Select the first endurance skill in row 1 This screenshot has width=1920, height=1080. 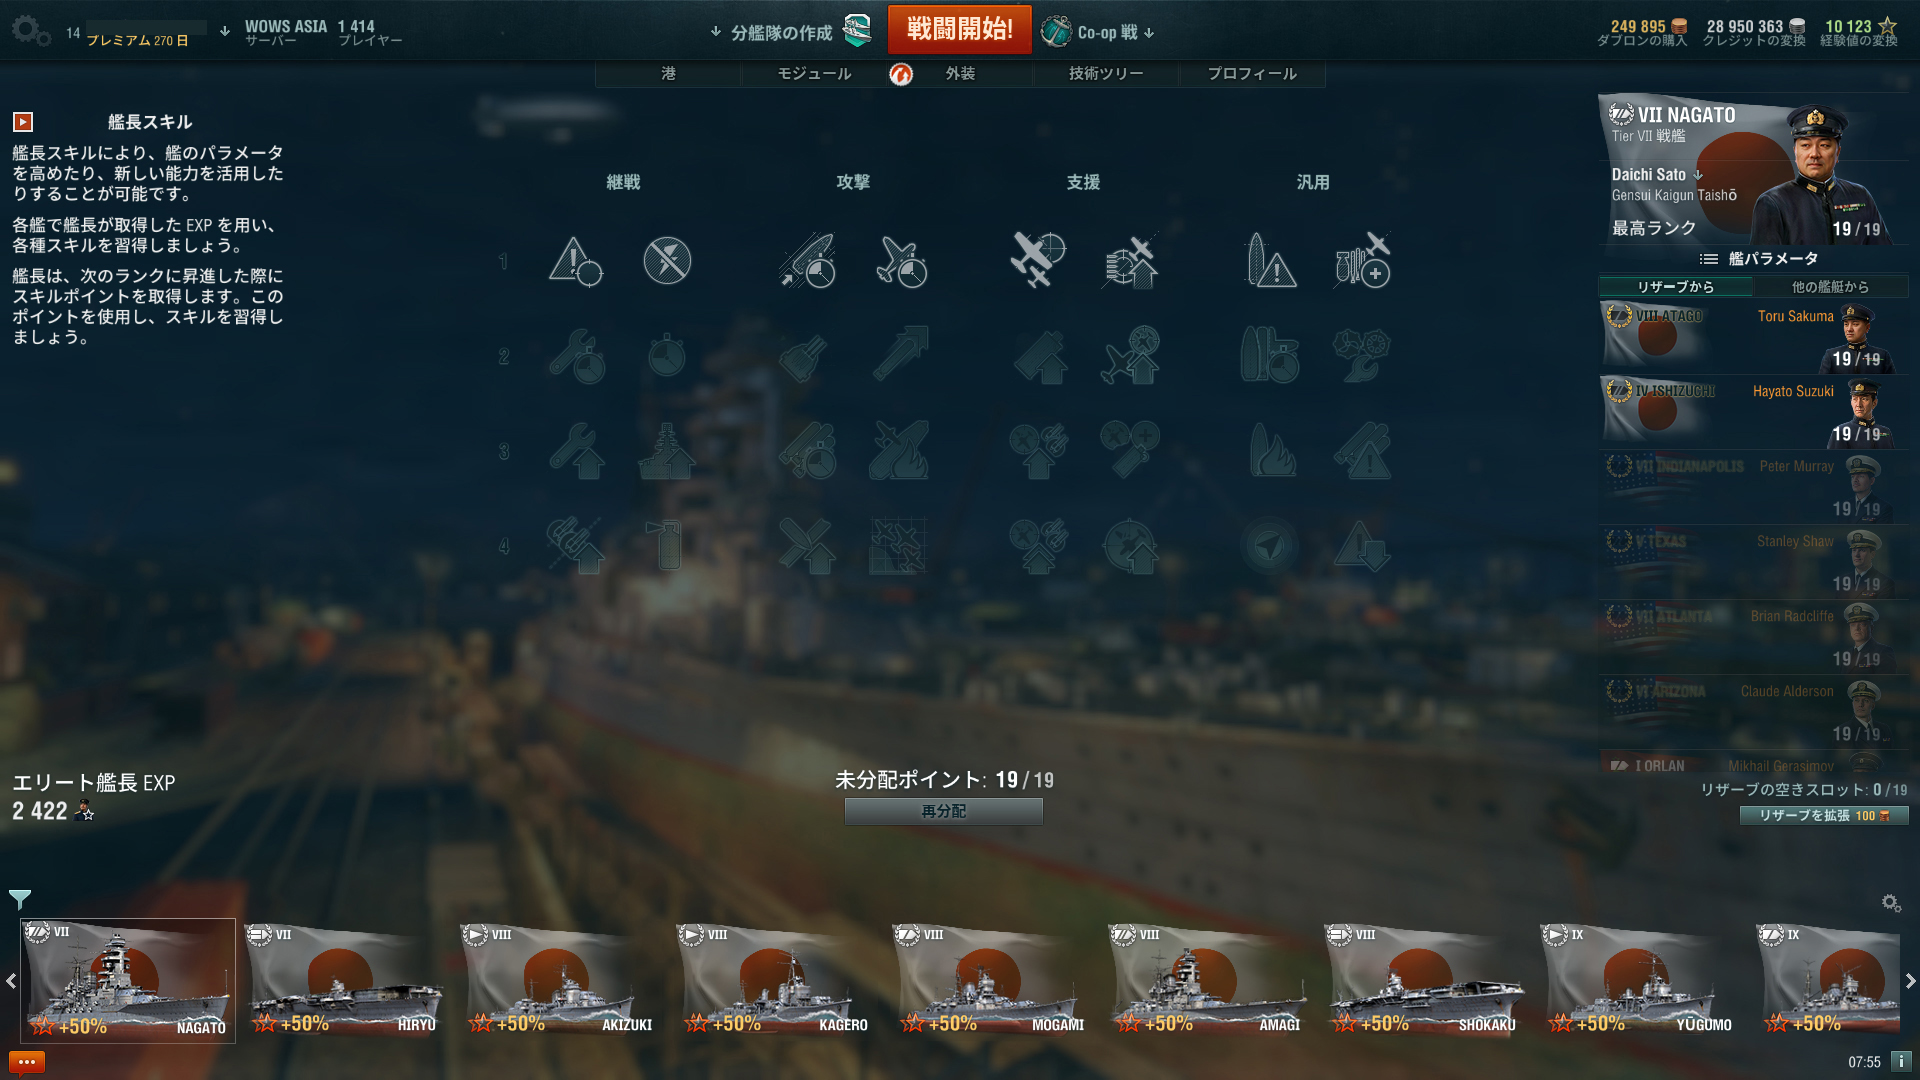click(x=576, y=261)
